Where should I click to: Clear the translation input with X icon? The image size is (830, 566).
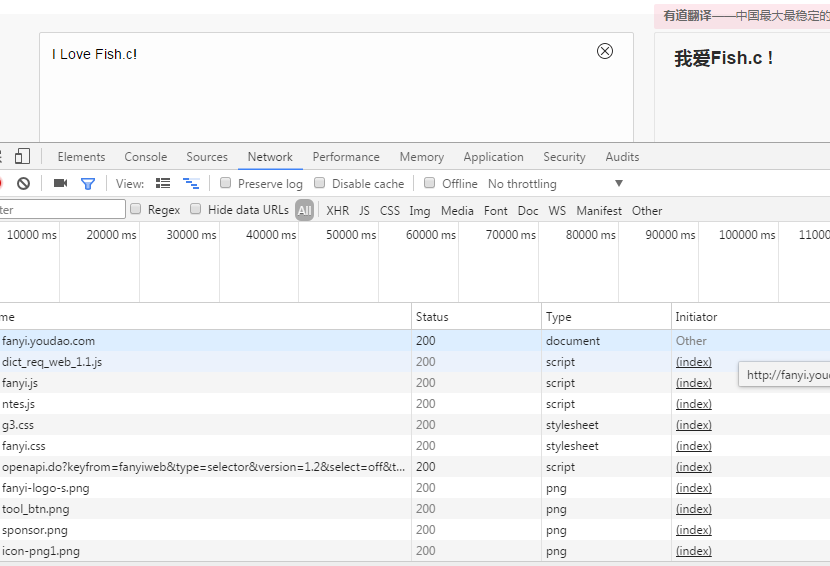(x=605, y=52)
